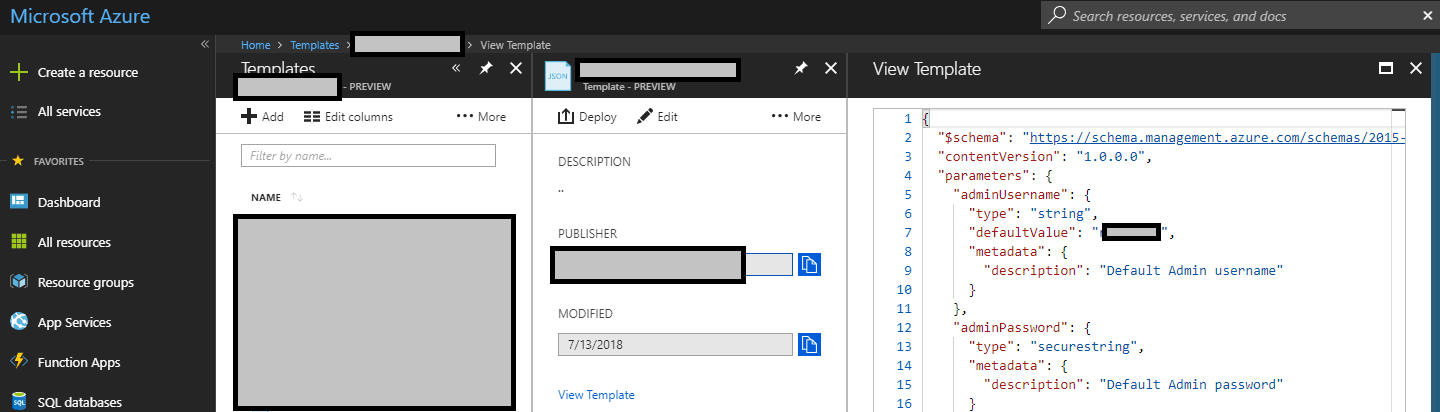This screenshot has height=412, width=1440.
Task: Click the "securestring" type value
Action: pyautogui.click(x=1086, y=346)
